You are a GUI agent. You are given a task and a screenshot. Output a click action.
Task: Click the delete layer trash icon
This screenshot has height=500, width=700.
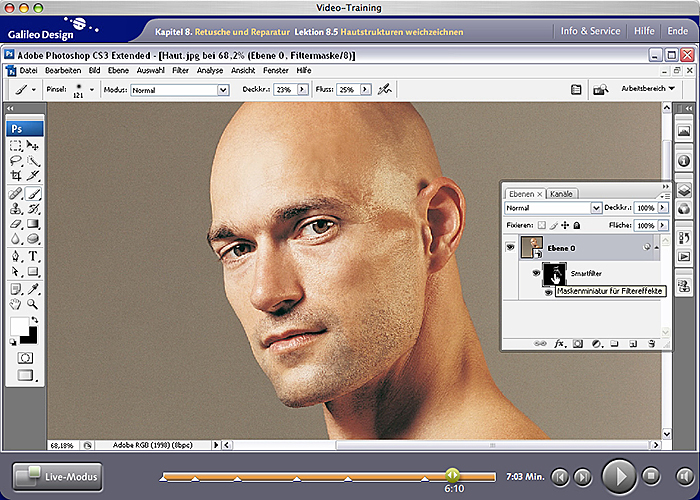pos(651,343)
